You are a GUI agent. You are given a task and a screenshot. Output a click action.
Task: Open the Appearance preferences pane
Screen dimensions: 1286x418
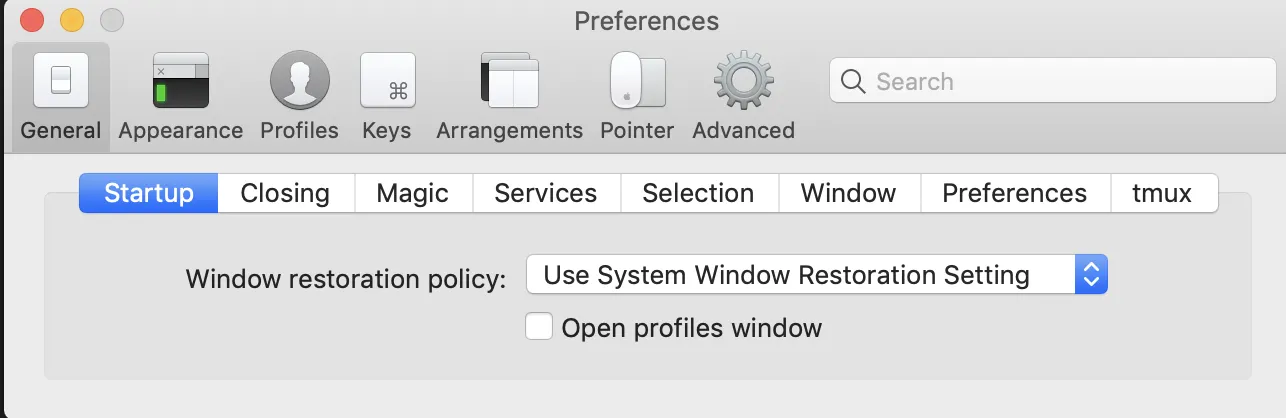[x=180, y=82]
